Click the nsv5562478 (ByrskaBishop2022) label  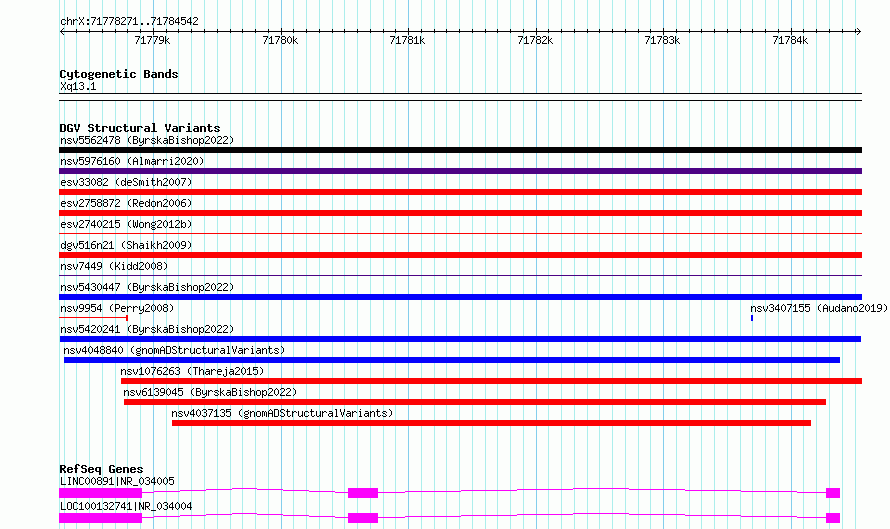pos(147,140)
